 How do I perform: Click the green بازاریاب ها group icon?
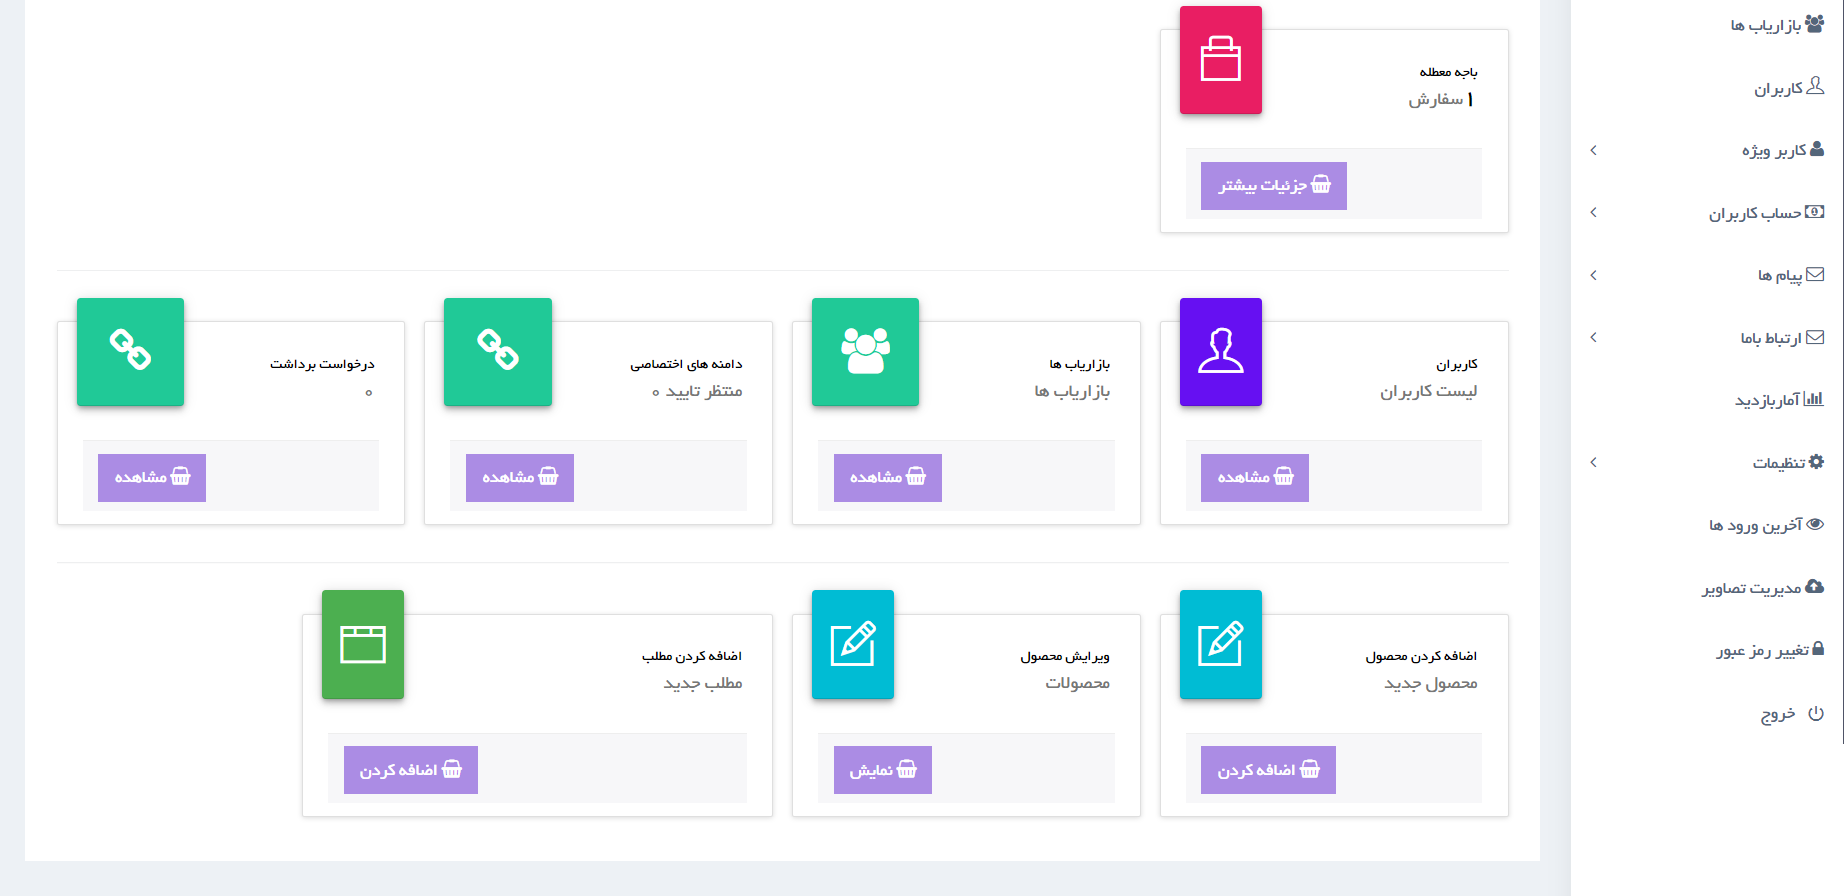tap(865, 352)
